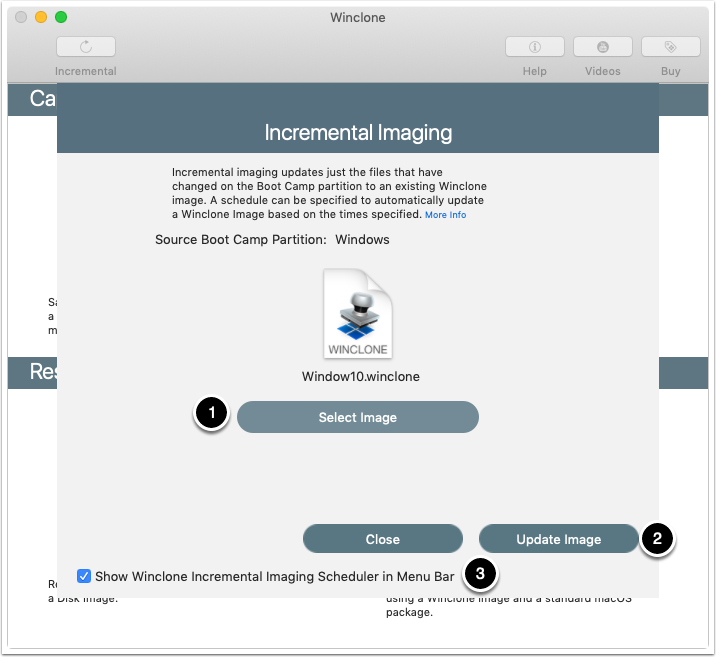Click the Update Image button

click(x=558, y=539)
